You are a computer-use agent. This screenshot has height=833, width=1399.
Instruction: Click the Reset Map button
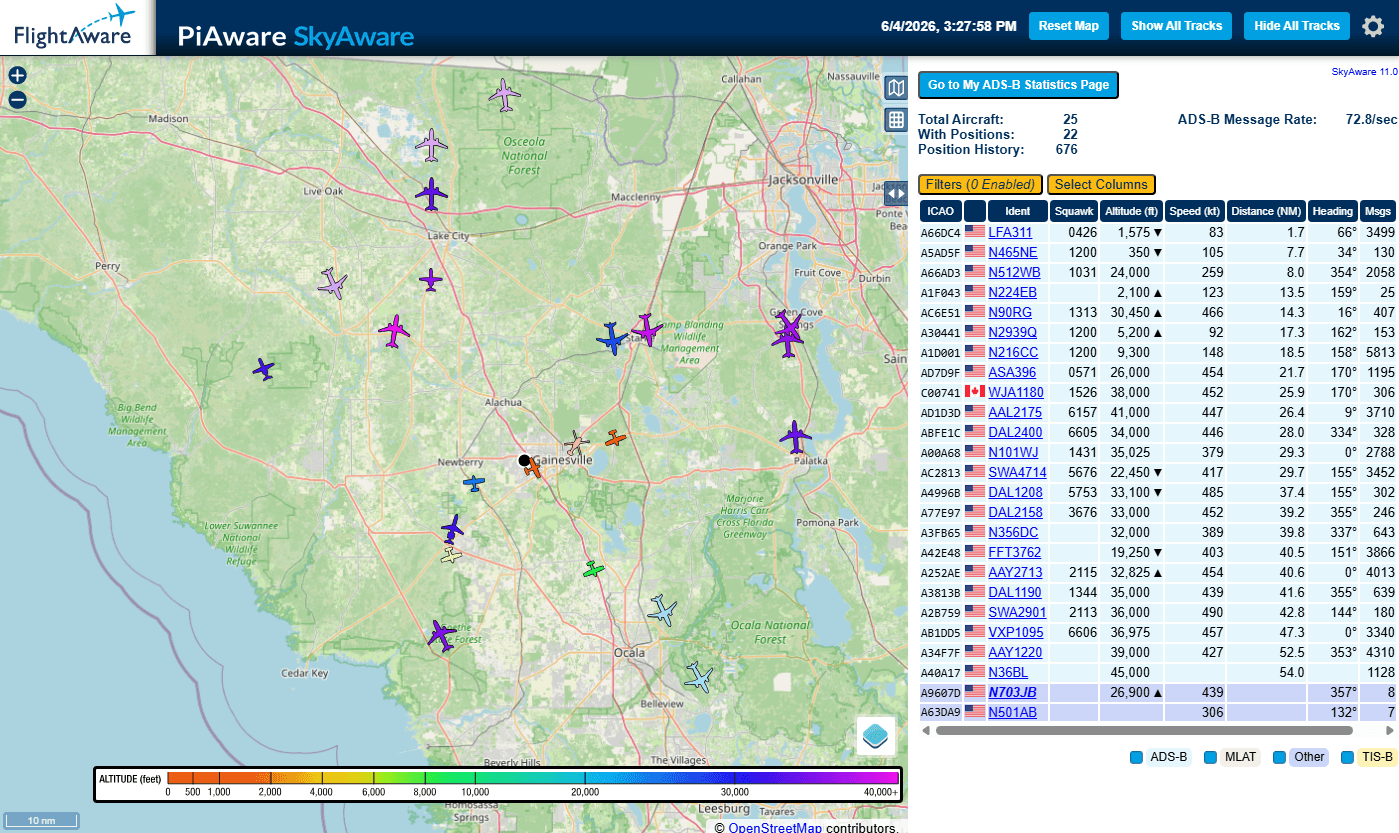[1069, 26]
